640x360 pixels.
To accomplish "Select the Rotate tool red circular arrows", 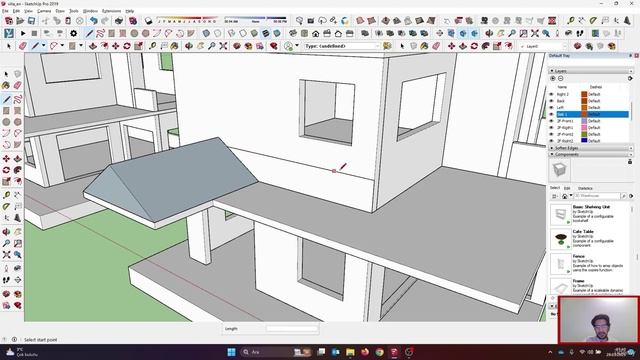I will (x=127, y=46).
